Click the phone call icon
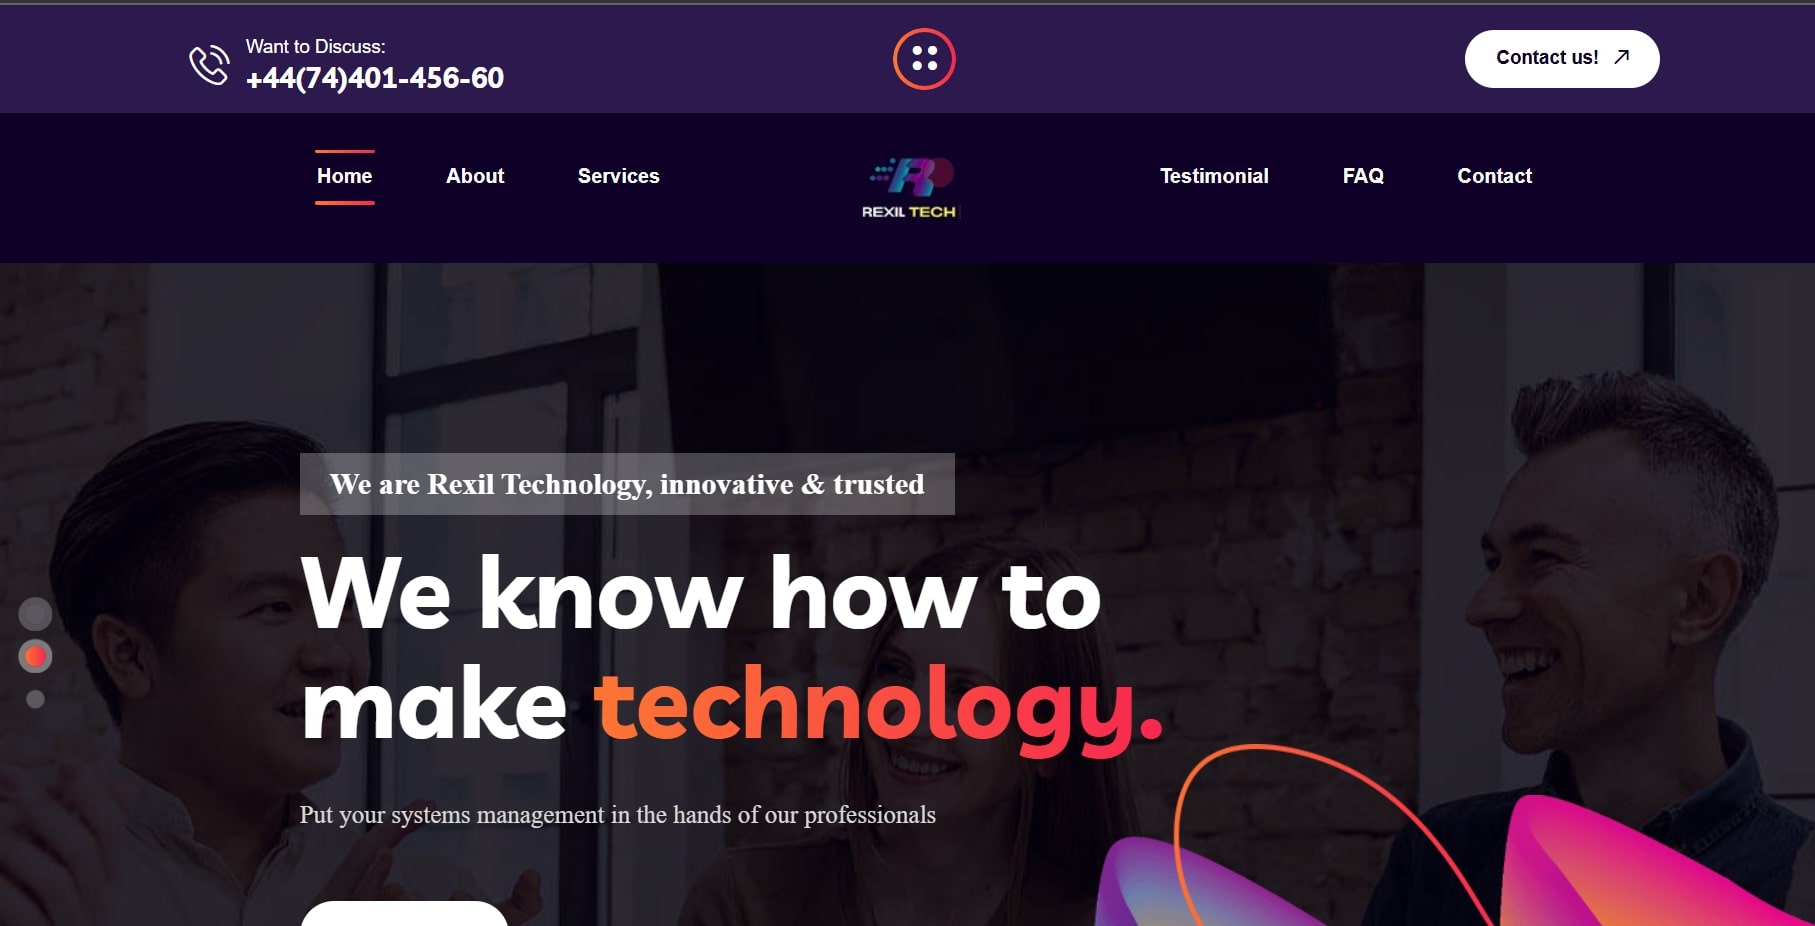1815x926 pixels. click(x=209, y=65)
